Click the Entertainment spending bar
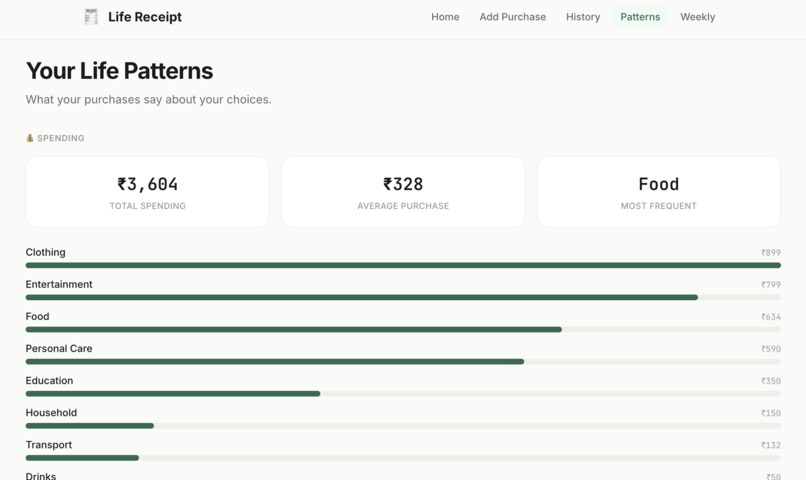806x480 pixels. click(x=403, y=298)
